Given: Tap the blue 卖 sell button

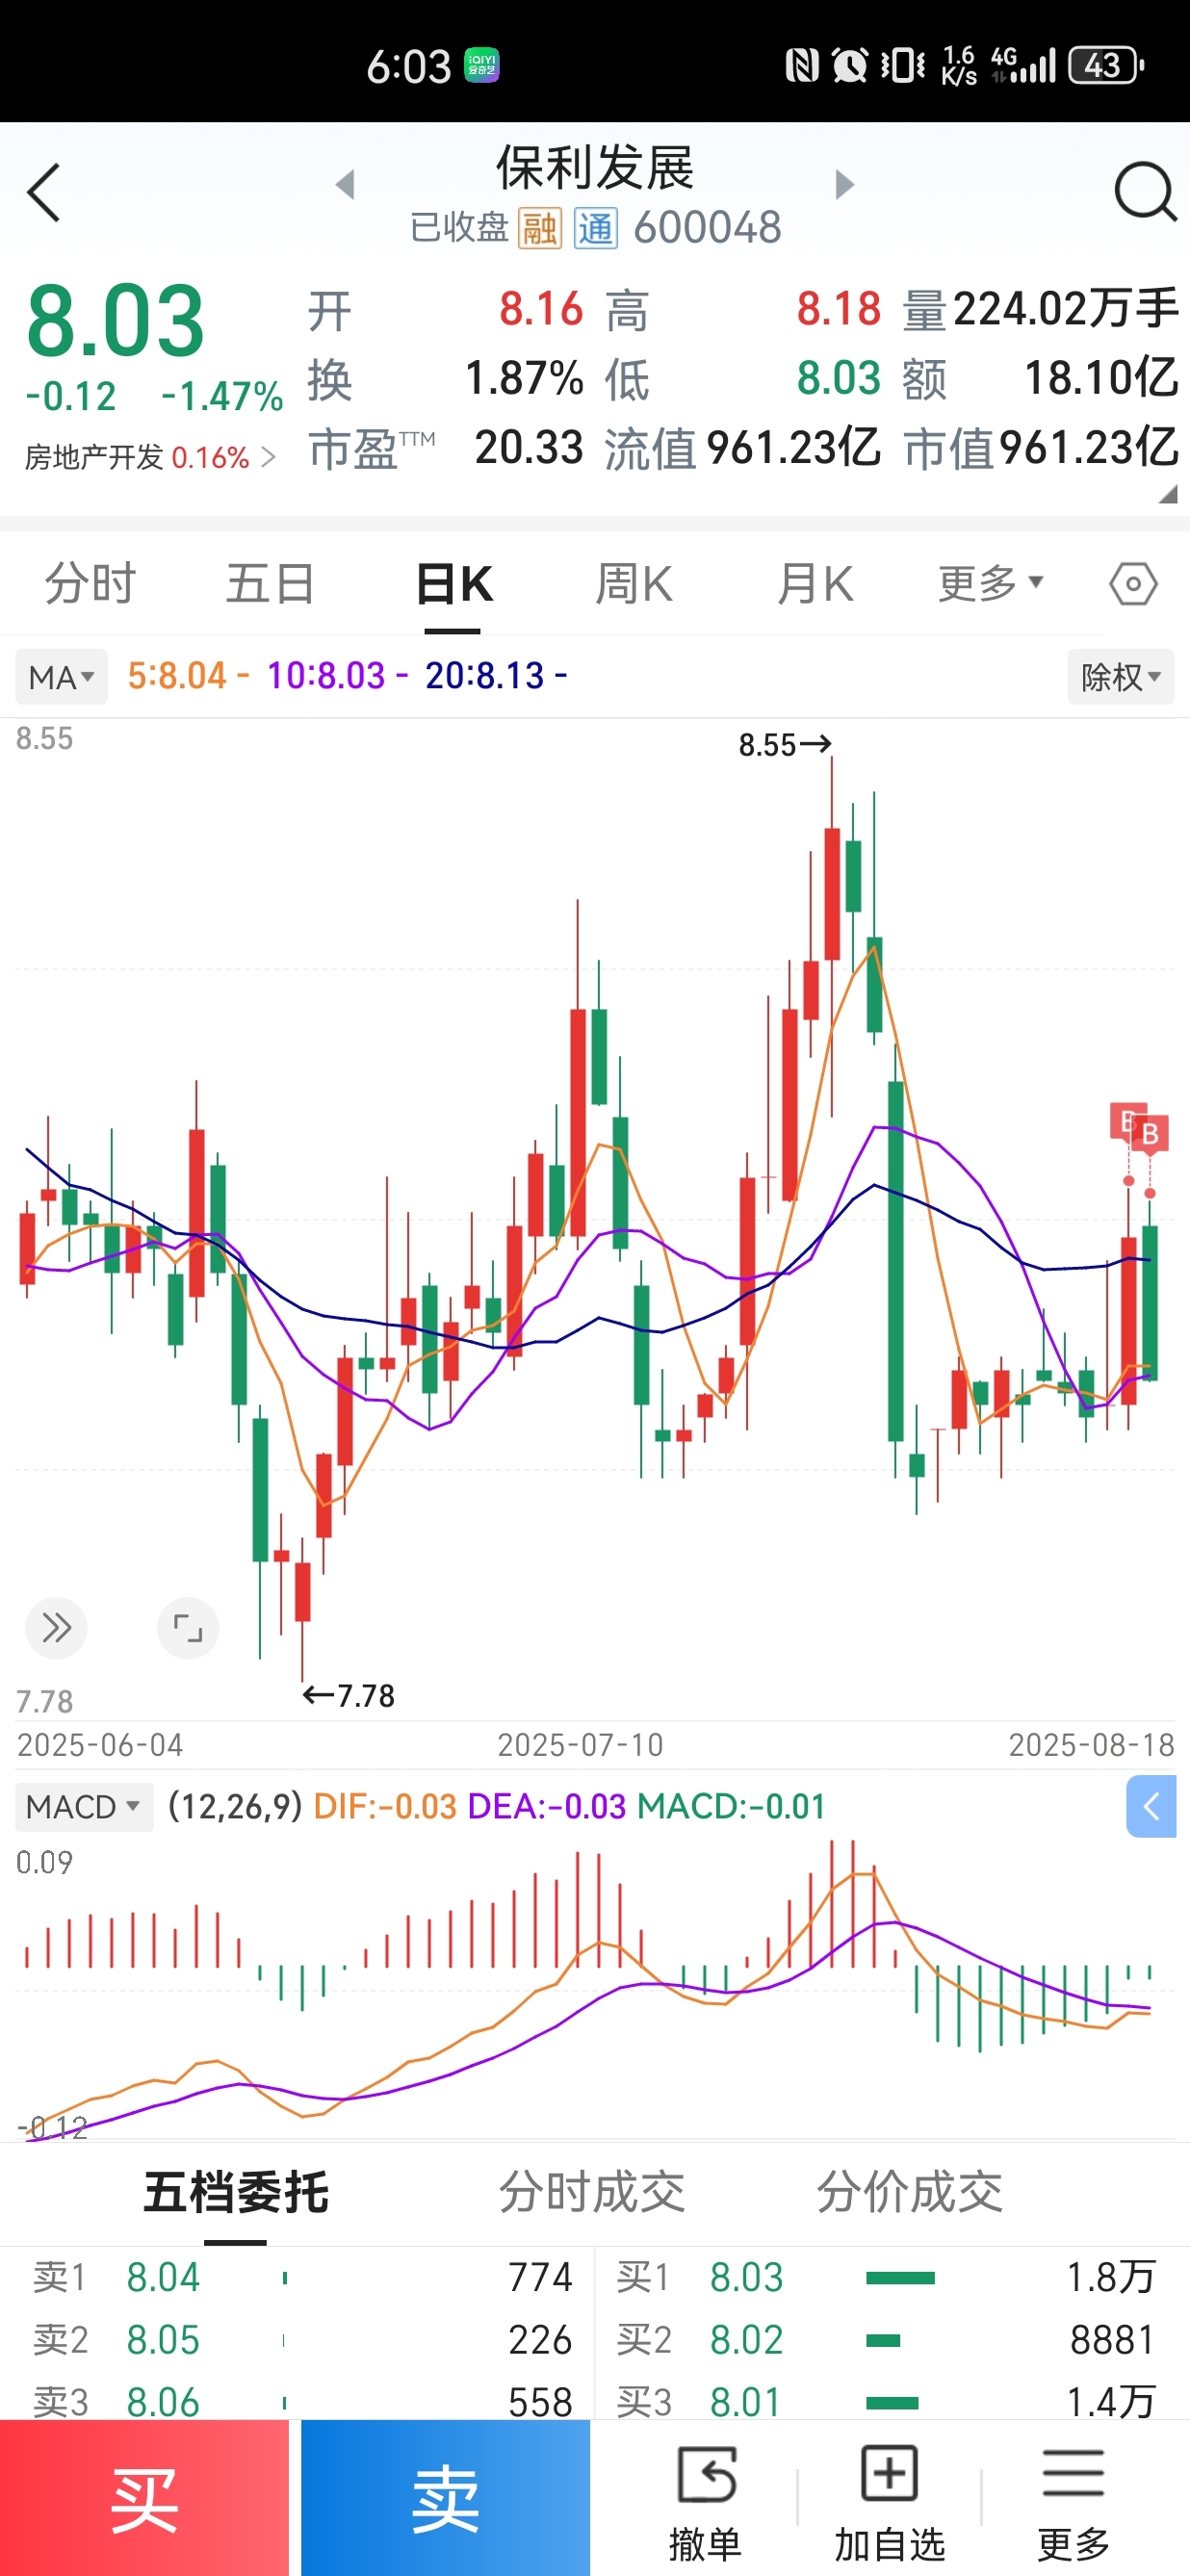Looking at the screenshot, I should click(446, 2497).
